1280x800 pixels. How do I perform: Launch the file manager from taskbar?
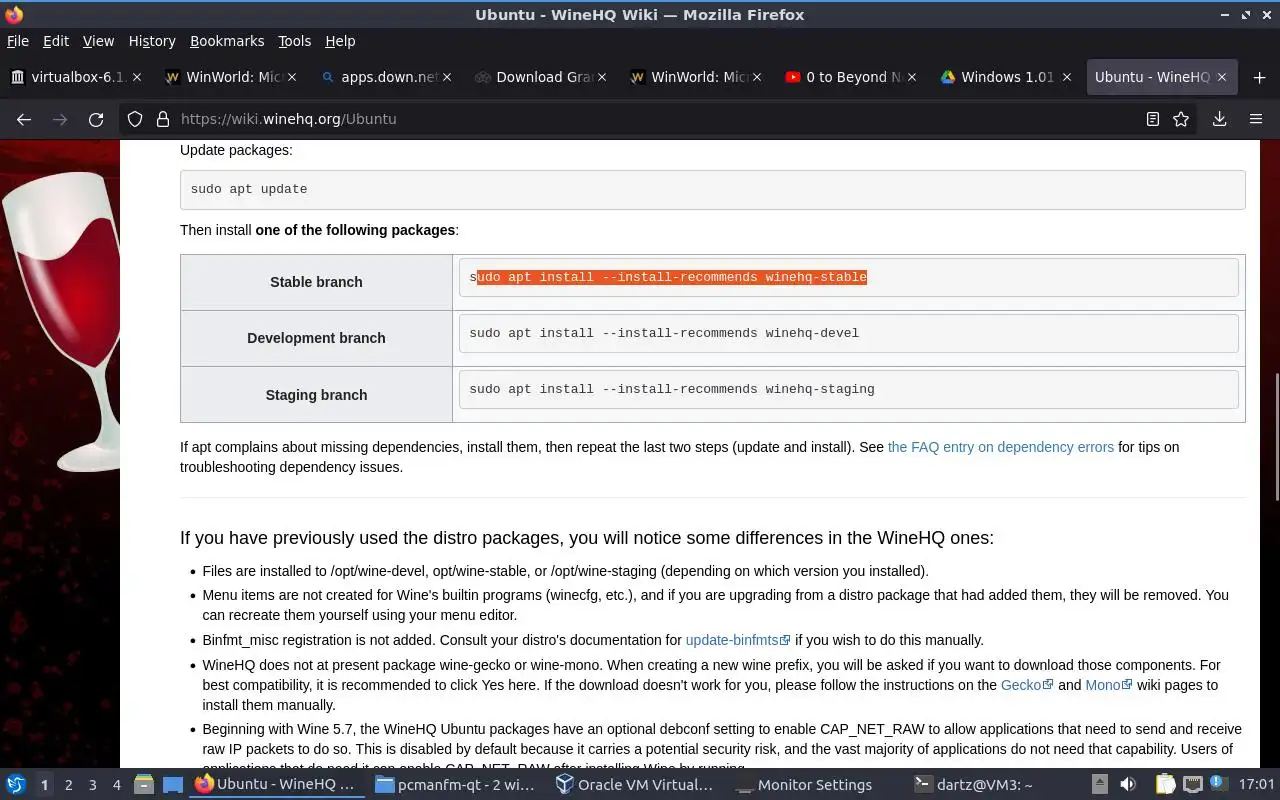(143, 785)
